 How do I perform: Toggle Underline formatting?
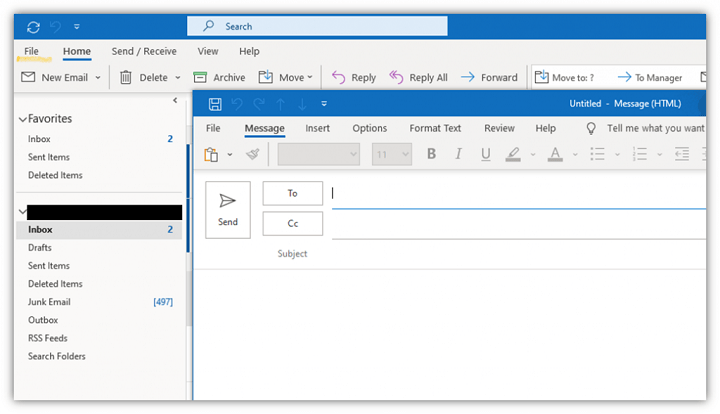pos(486,154)
